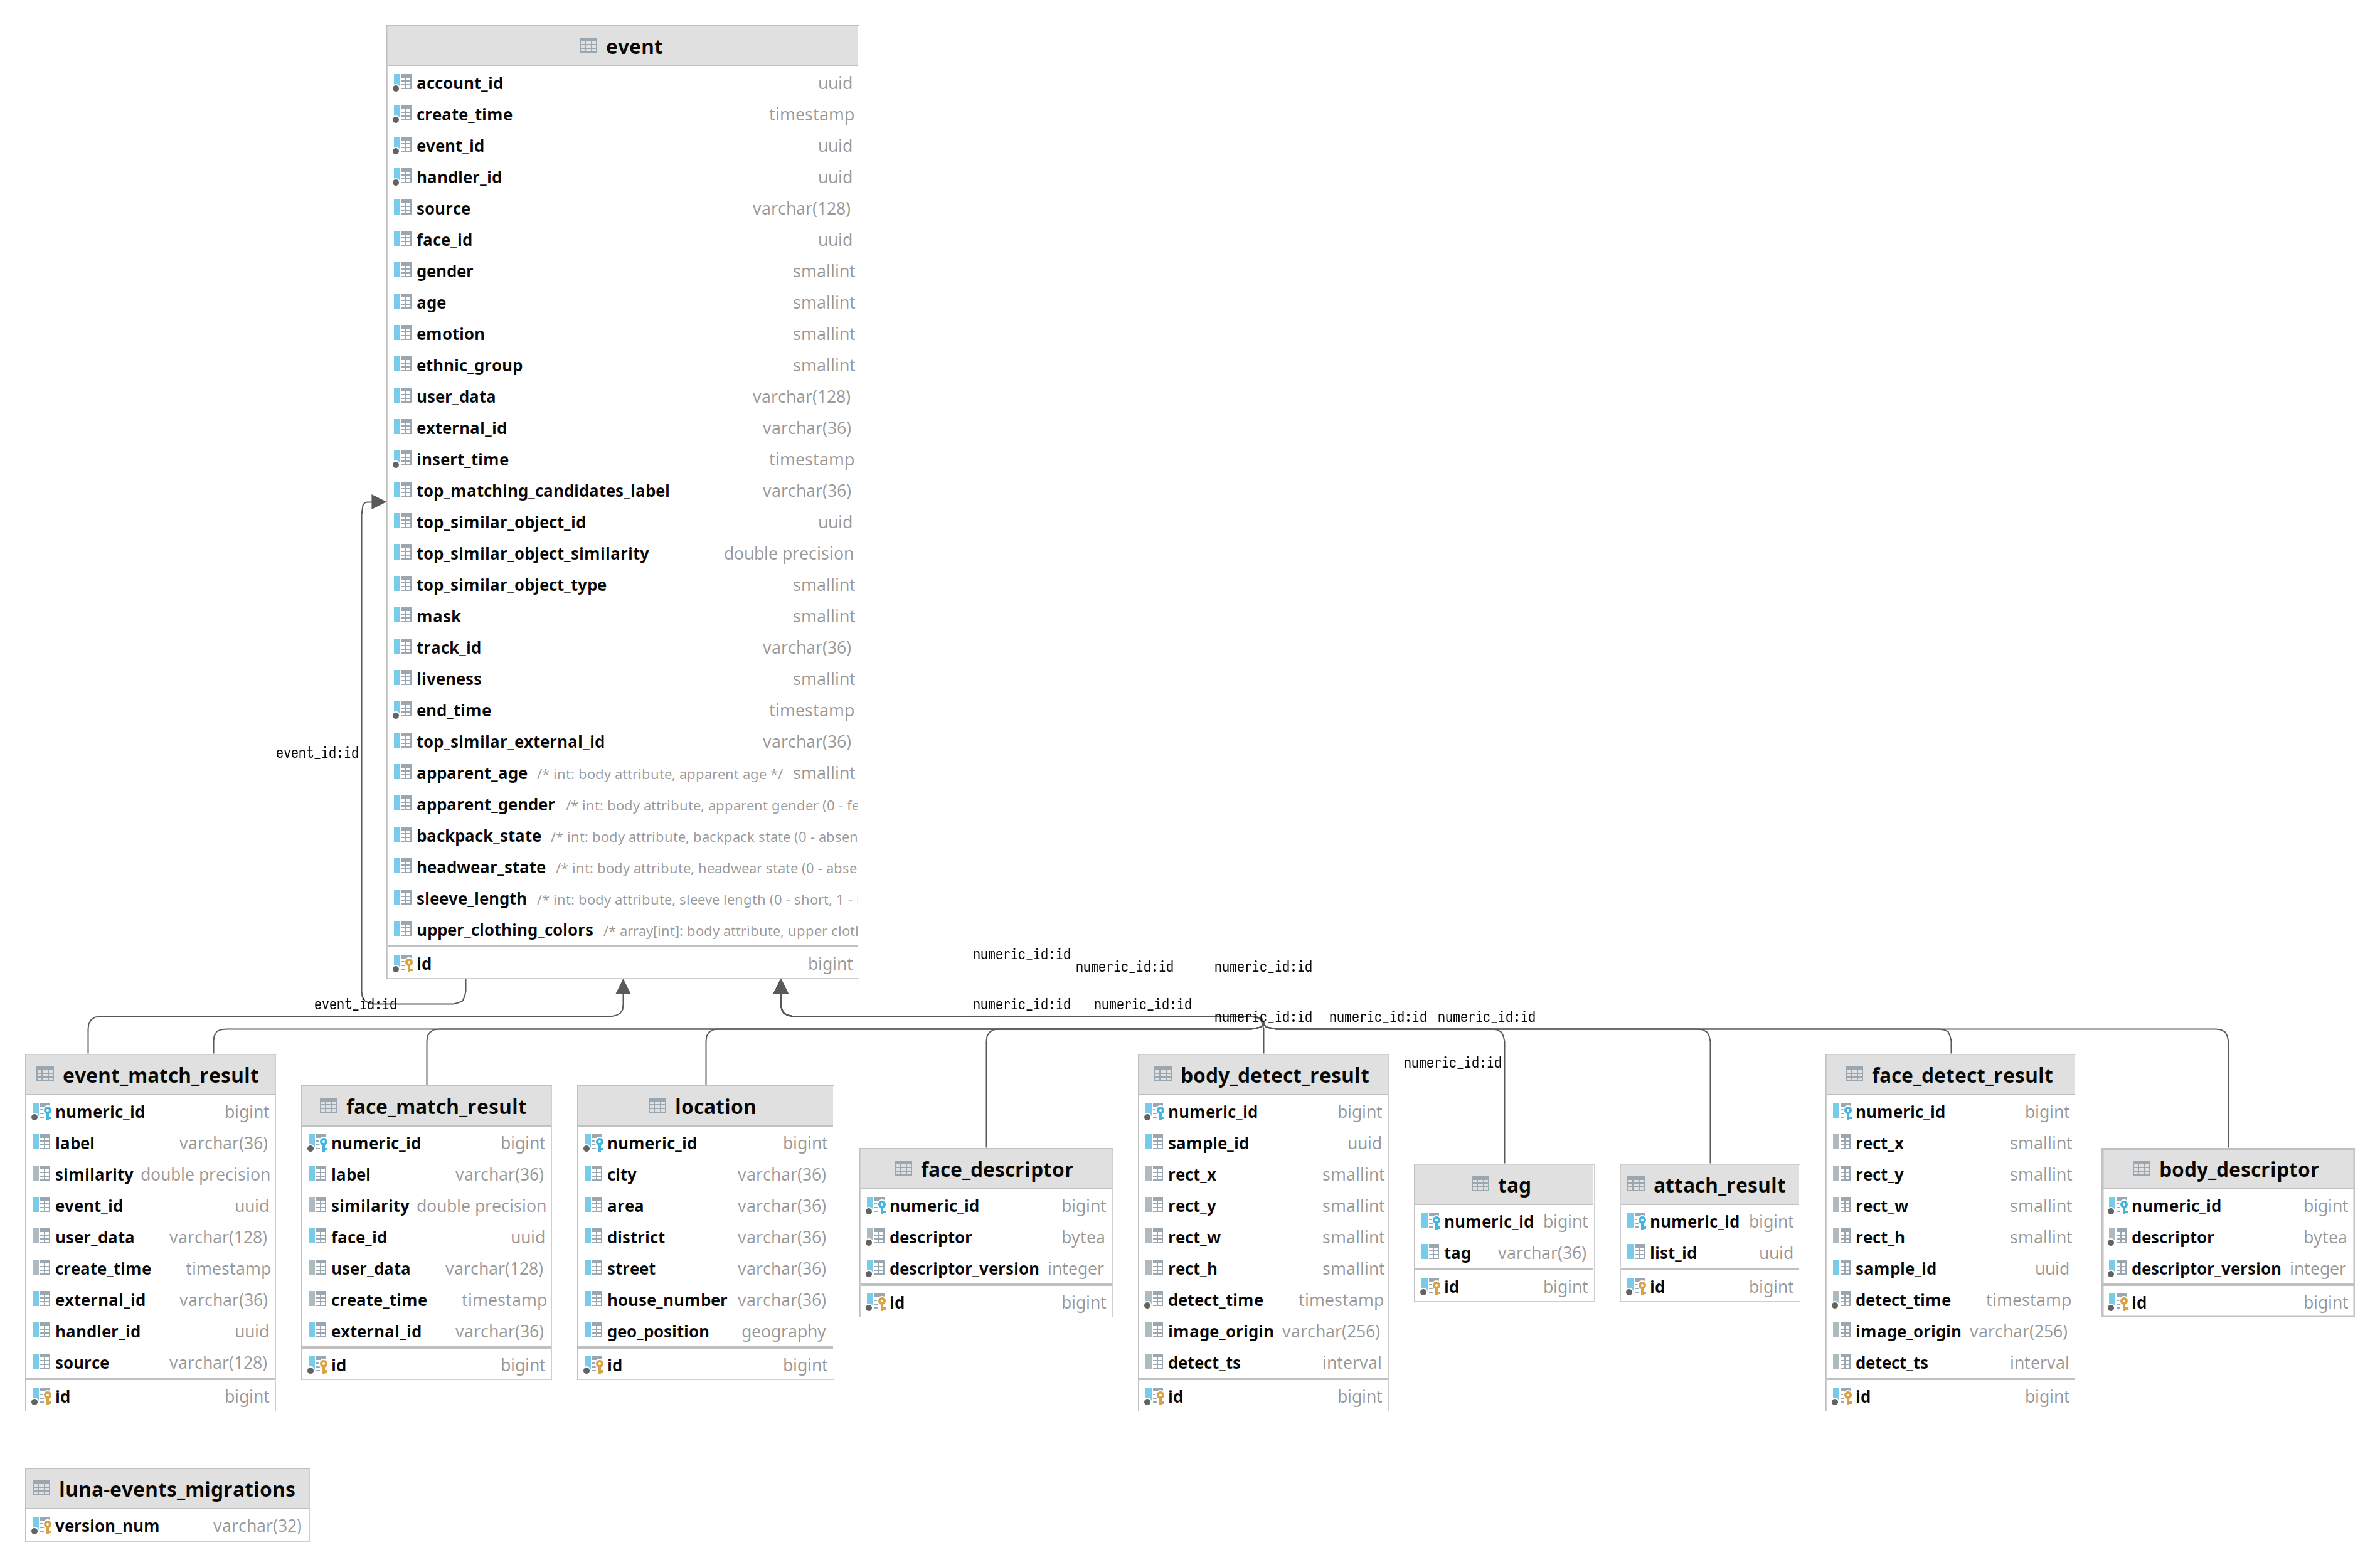Select the similarity column in event_match_result
Image resolution: width=2380 pixels, height=1567 pixels.
coord(150,1175)
